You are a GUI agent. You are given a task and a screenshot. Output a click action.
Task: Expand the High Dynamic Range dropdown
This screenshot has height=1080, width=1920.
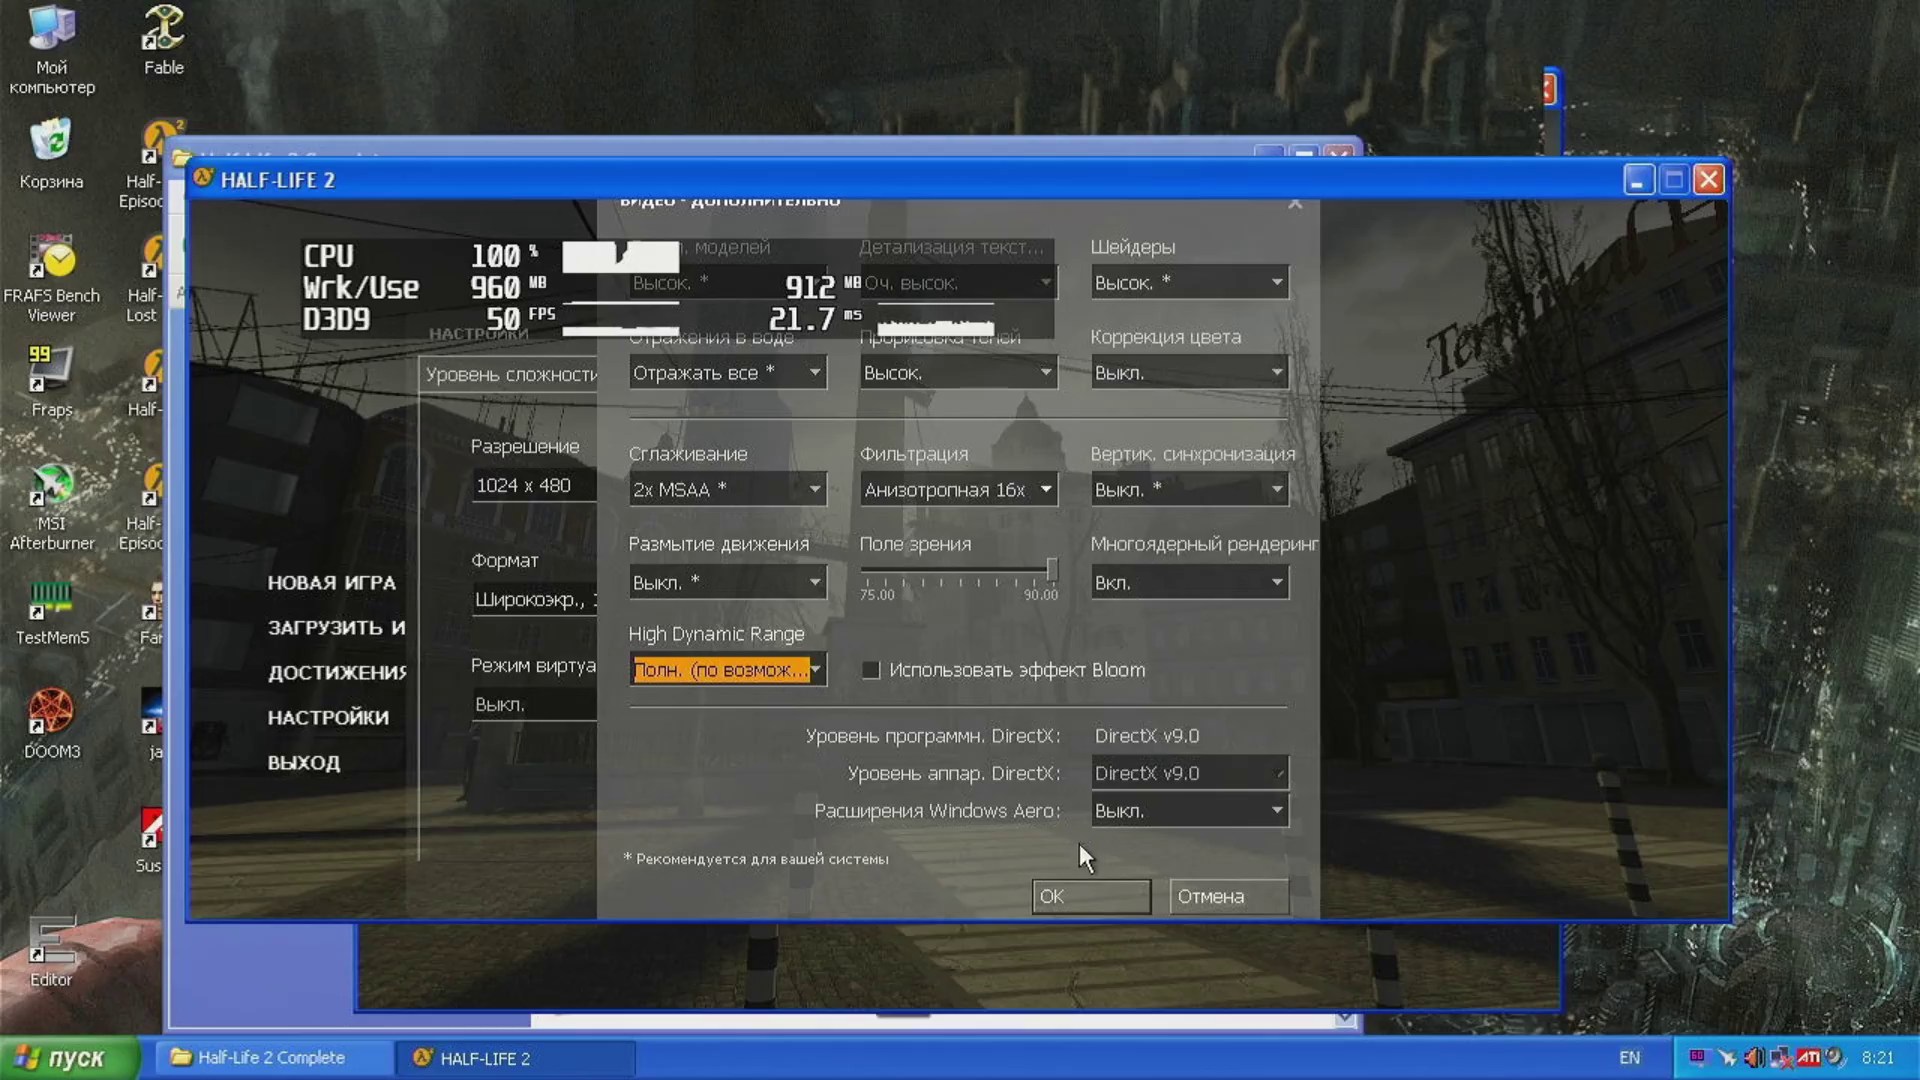pyautogui.click(x=727, y=670)
